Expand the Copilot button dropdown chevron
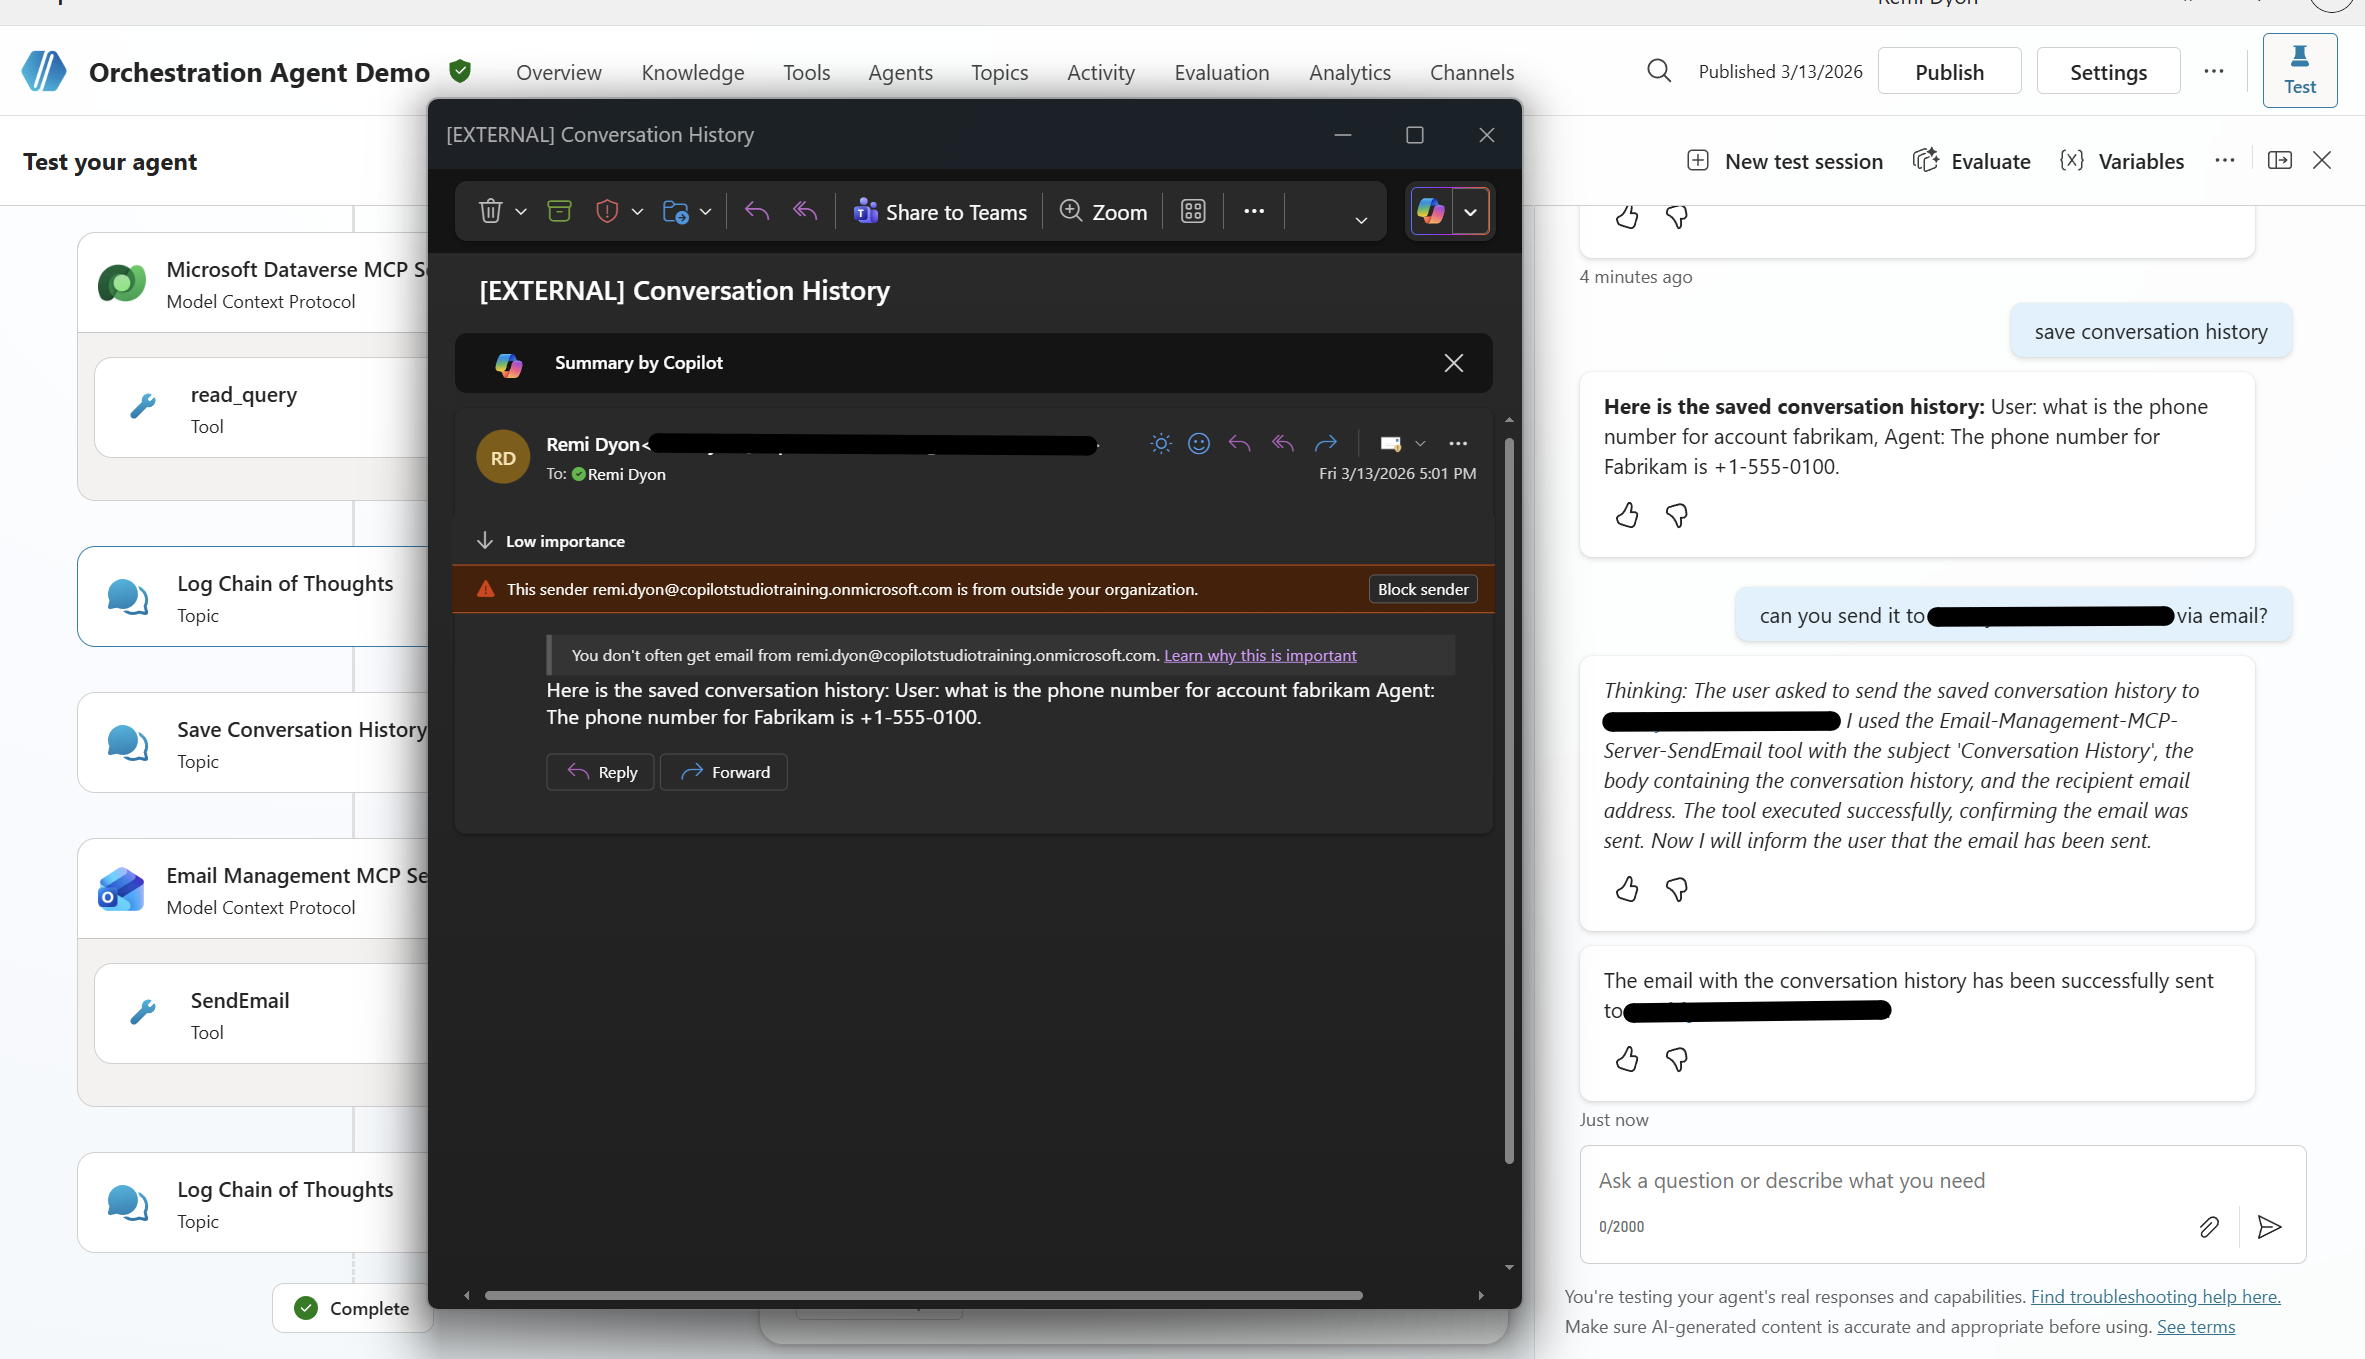 (x=1470, y=212)
